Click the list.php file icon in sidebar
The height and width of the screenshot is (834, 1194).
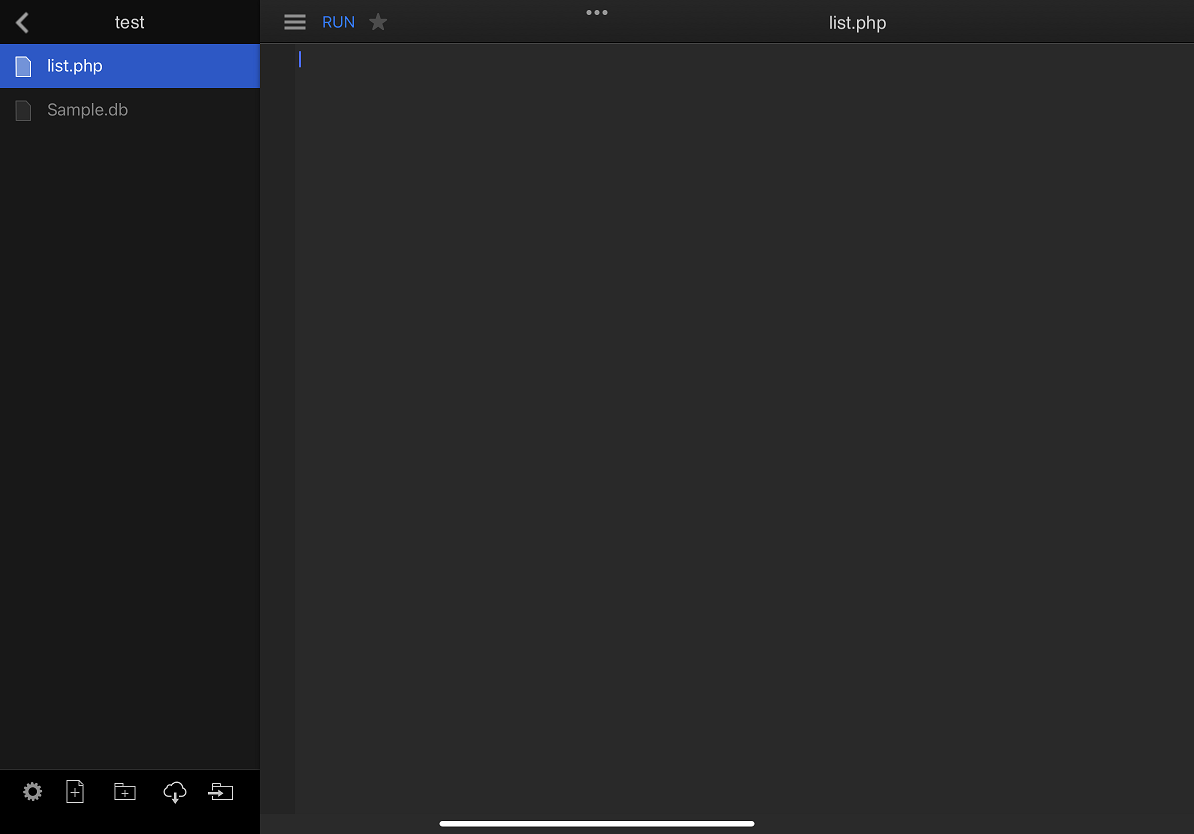(23, 66)
